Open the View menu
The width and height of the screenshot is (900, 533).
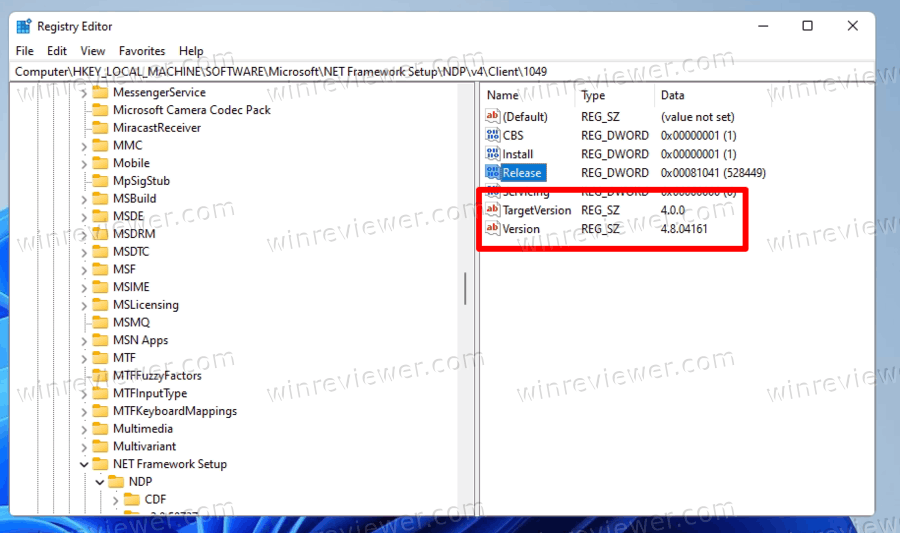92,51
